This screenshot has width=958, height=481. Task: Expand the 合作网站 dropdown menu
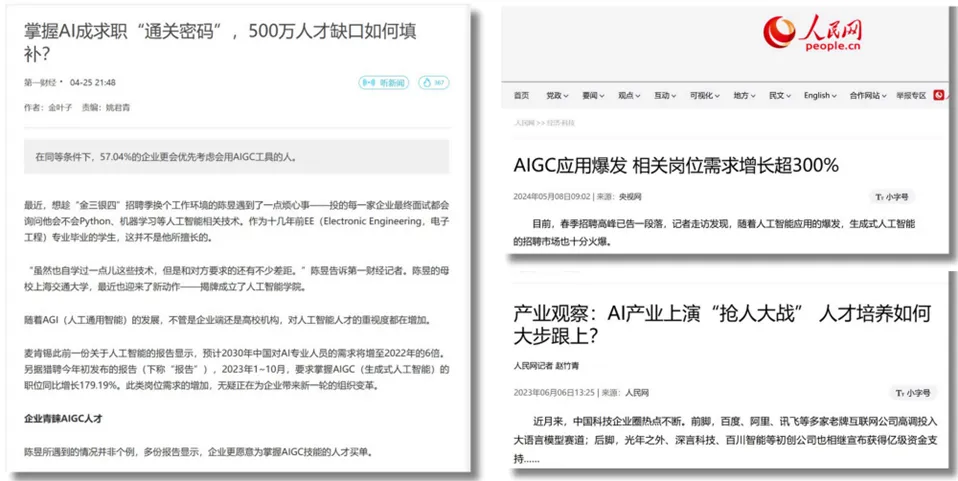pyautogui.click(x=868, y=95)
